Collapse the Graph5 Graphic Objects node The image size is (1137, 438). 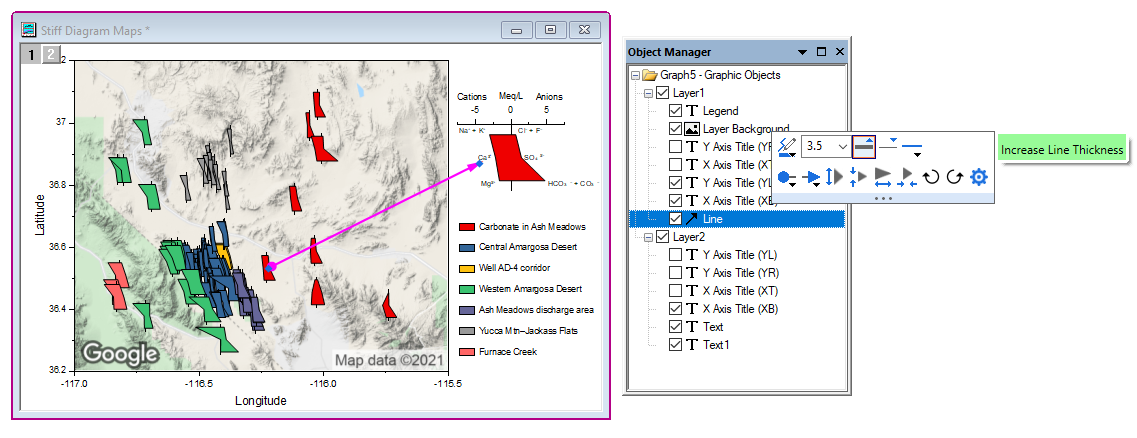tap(634, 75)
